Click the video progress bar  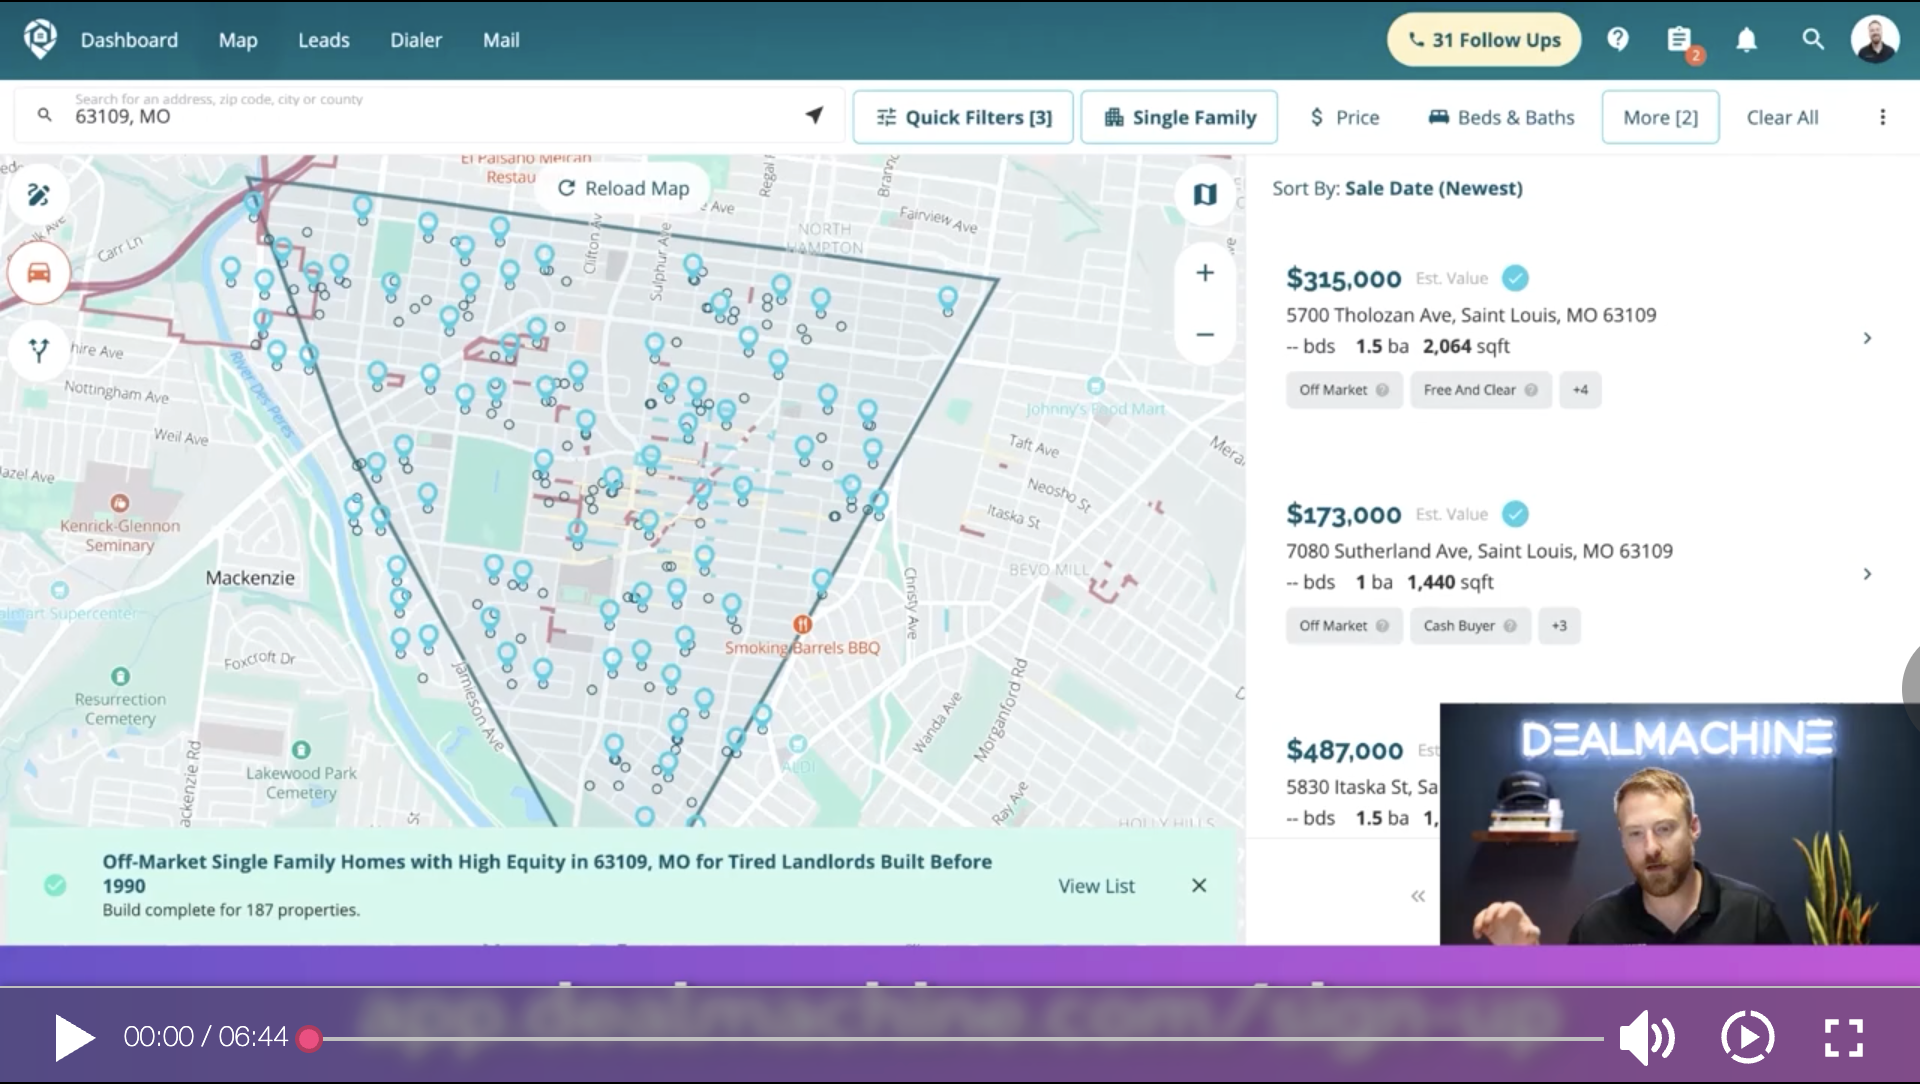coord(960,1039)
